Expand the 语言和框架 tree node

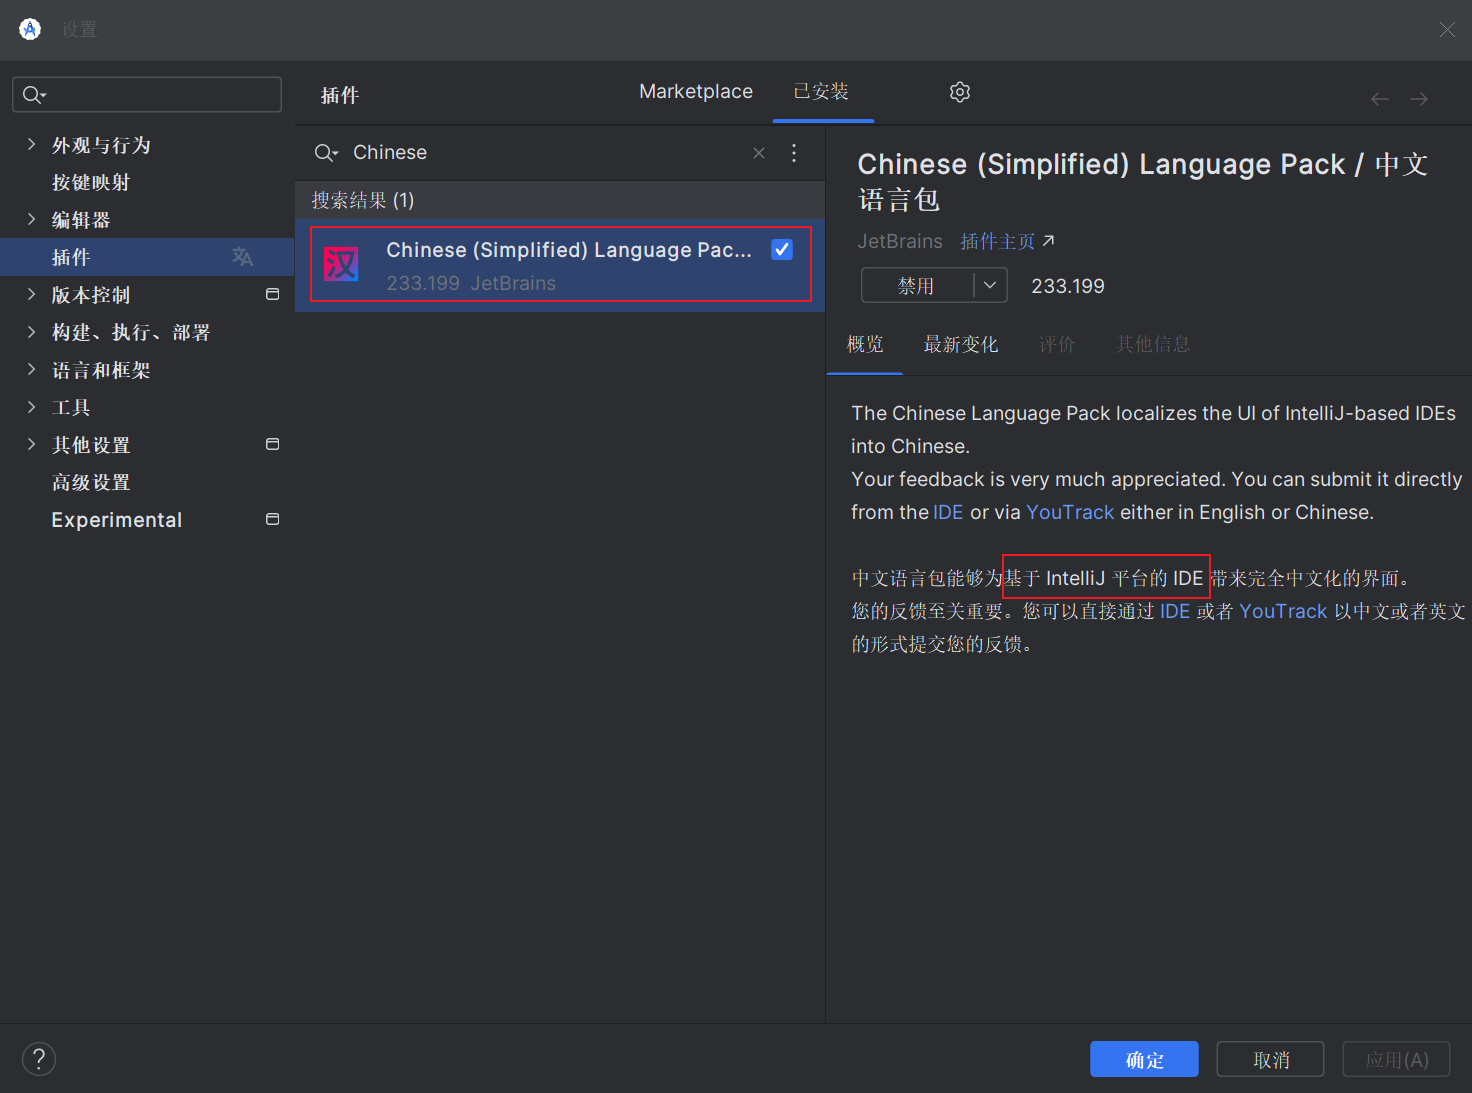[x=31, y=370]
